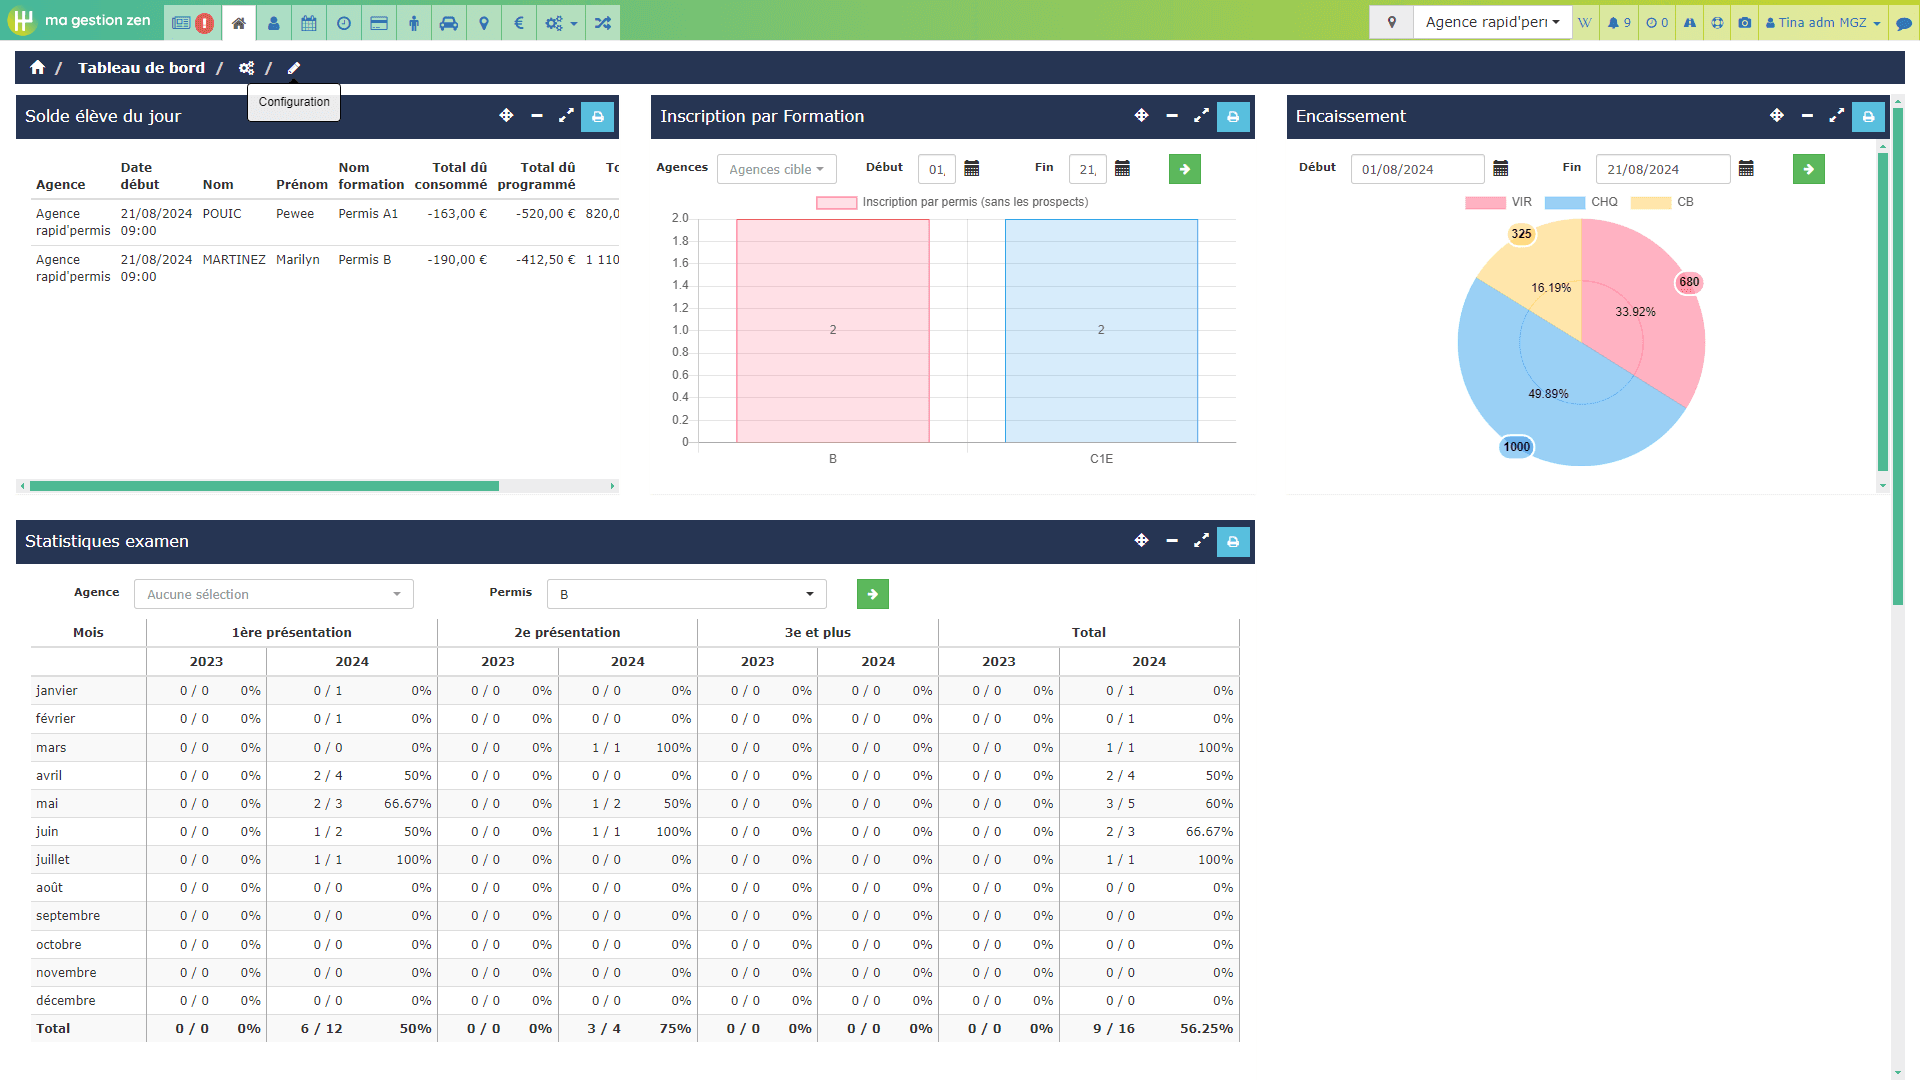Open calendar picker for Encaissement Début
This screenshot has width=1920, height=1080.
pyautogui.click(x=1500, y=169)
